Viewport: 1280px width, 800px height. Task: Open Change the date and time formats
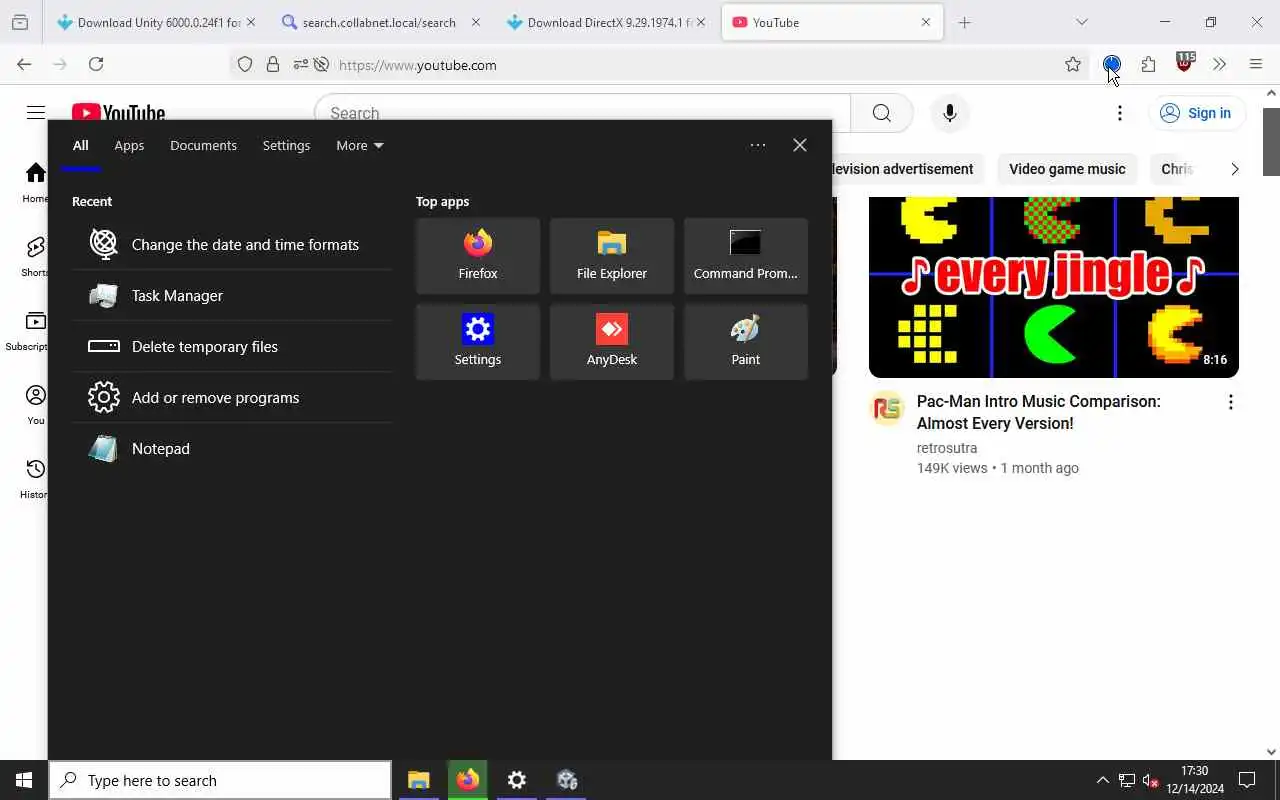coord(232,244)
